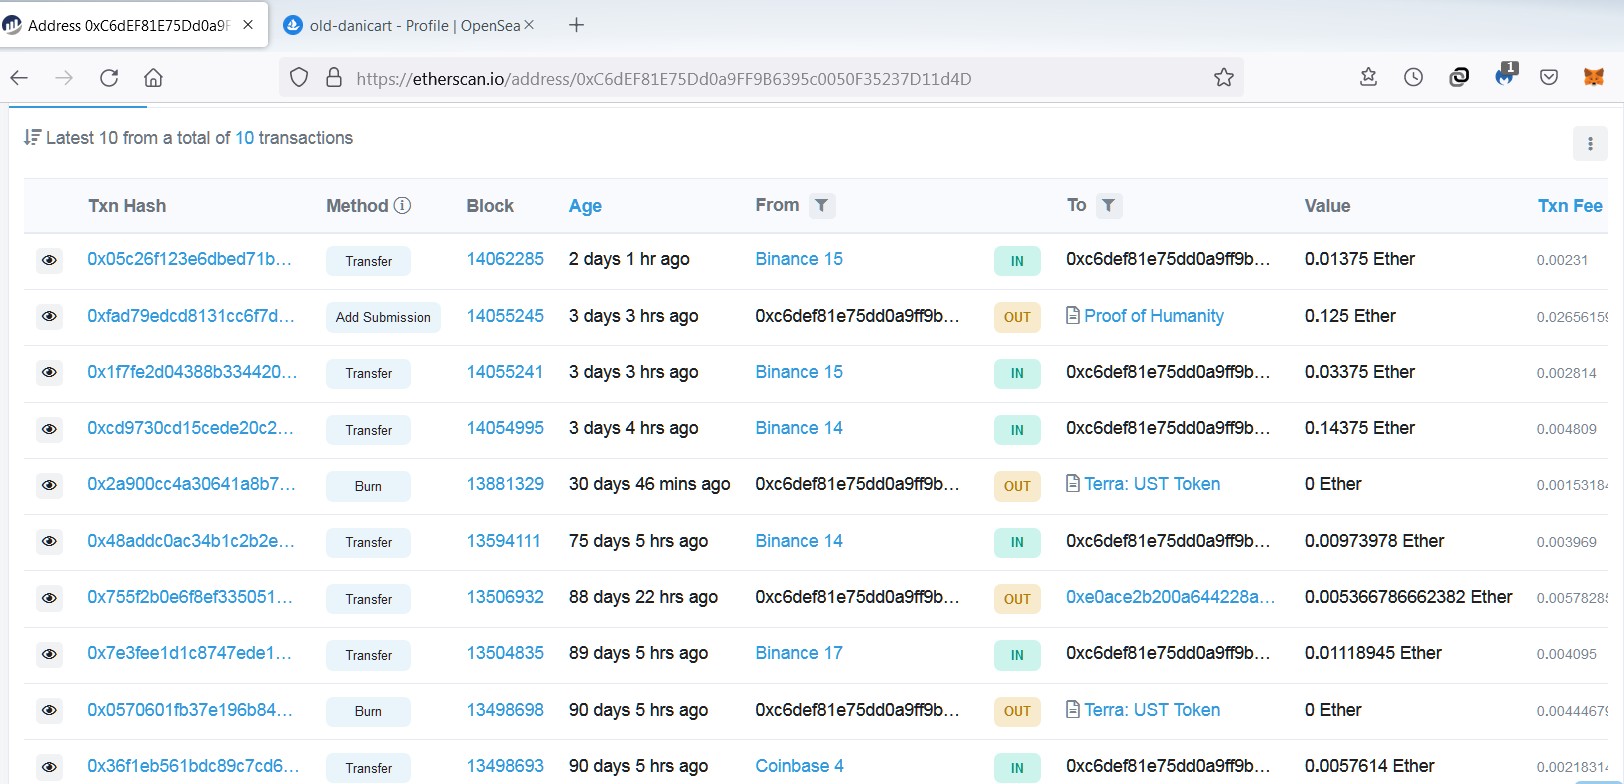
Task: Click the 0.00231 txn fee value
Action: click(x=1562, y=260)
